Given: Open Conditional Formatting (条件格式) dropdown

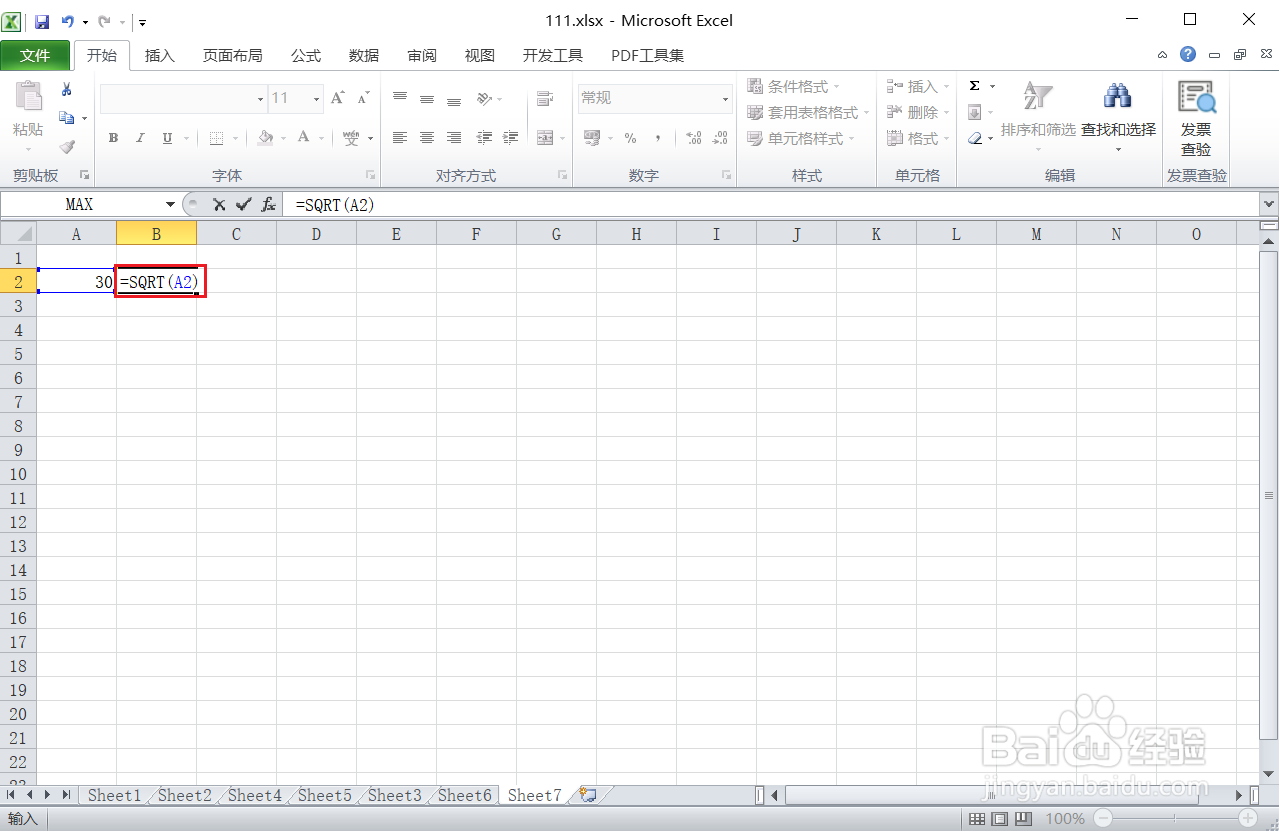Looking at the screenshot, I should pyautogui.click(x=794, y=86).
